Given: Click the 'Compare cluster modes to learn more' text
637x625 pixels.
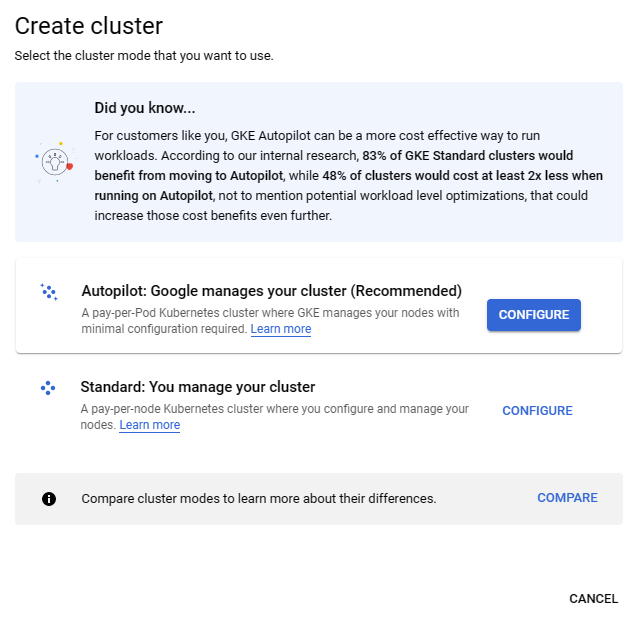Looking at the screenshot, I should click(x=258, y=498).
